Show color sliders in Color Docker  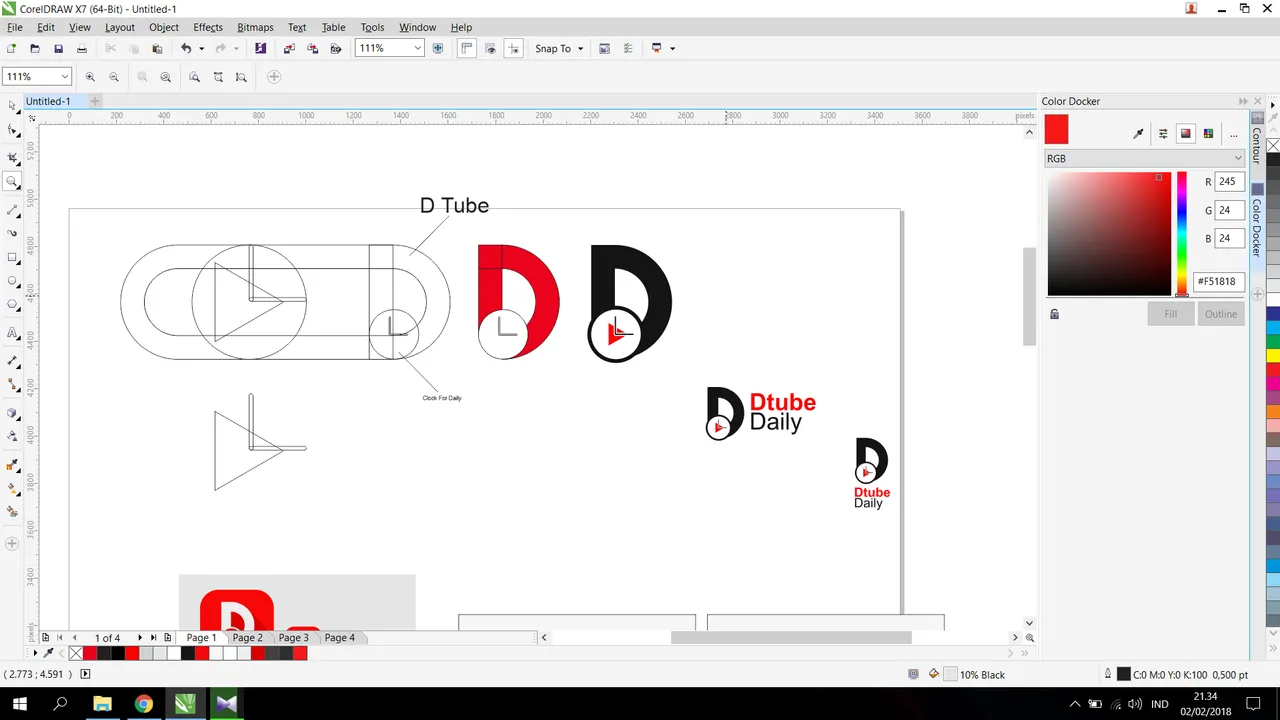click(x=1163, y=134)
